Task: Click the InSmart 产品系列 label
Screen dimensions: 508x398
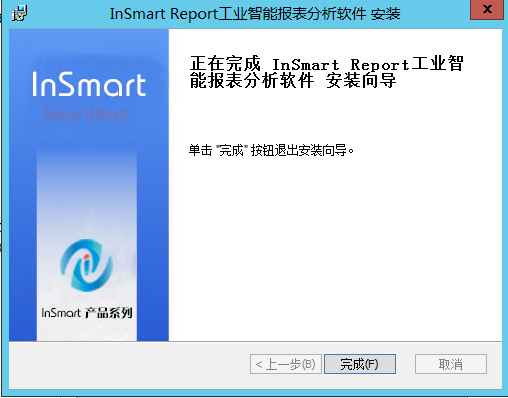Action: (x=87, y=313)
